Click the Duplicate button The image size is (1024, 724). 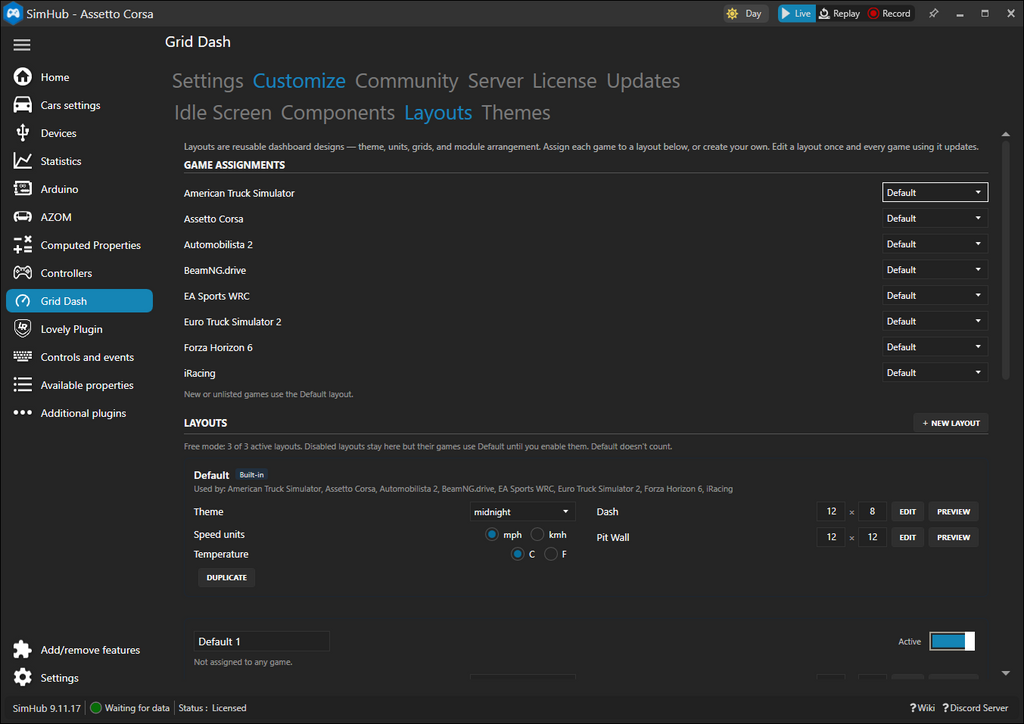[227, 577]
